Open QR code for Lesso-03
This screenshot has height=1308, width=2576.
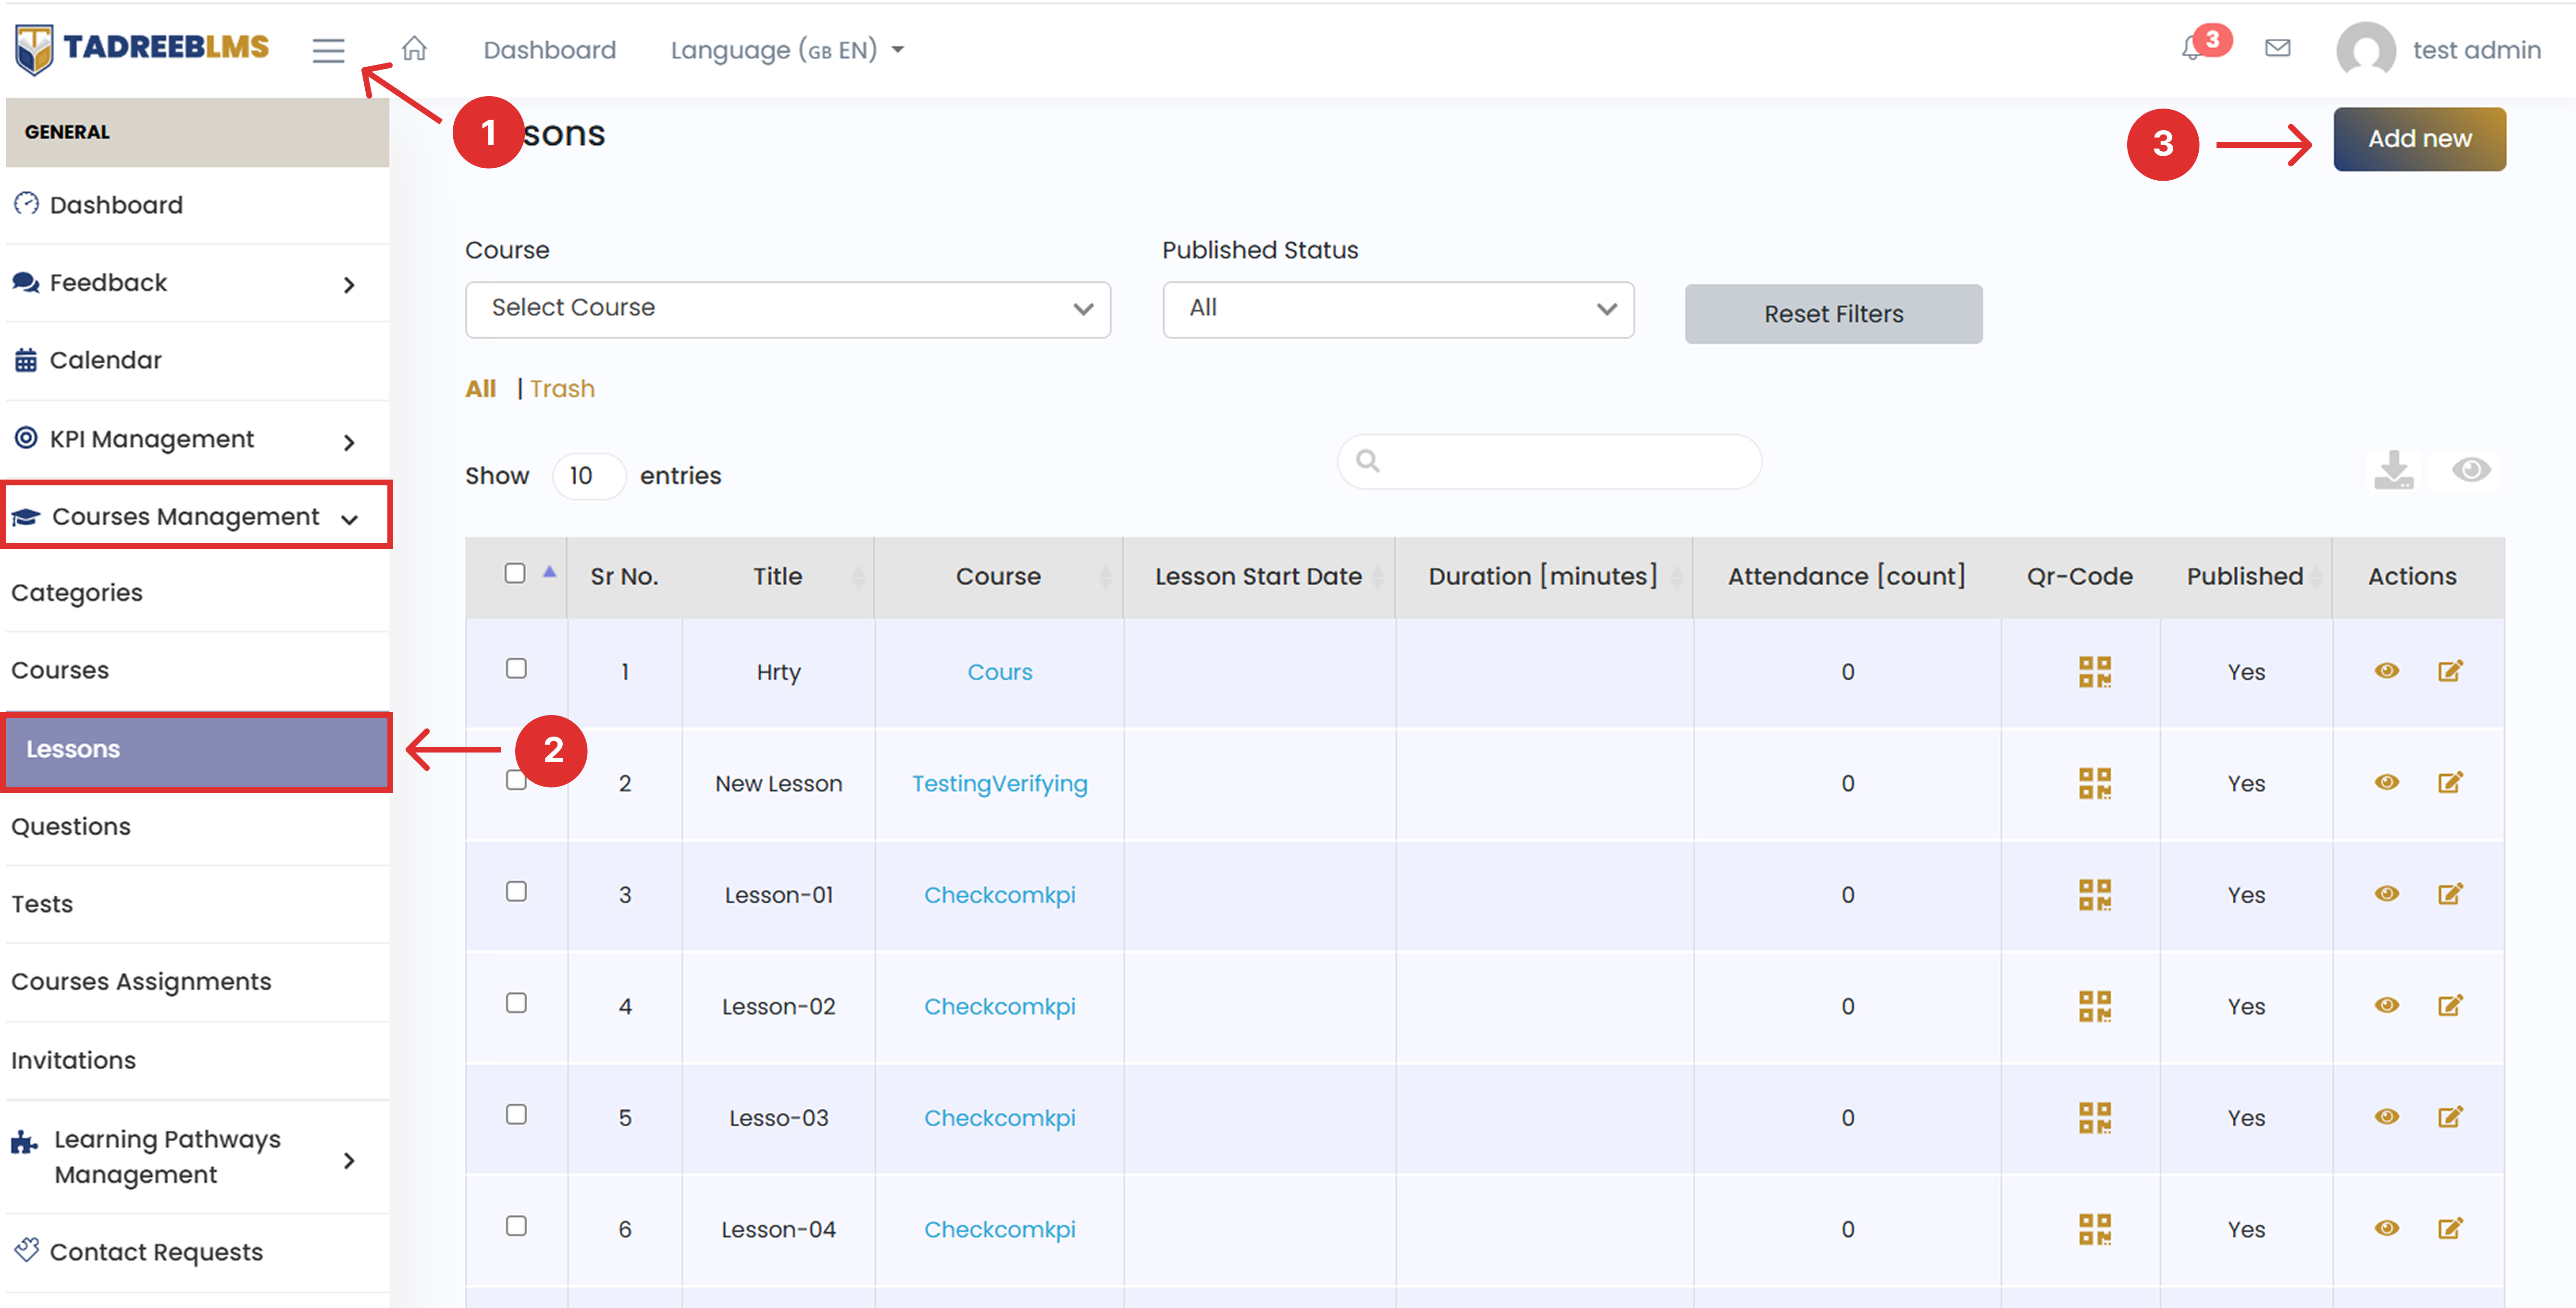(x=2094, y=1118)
